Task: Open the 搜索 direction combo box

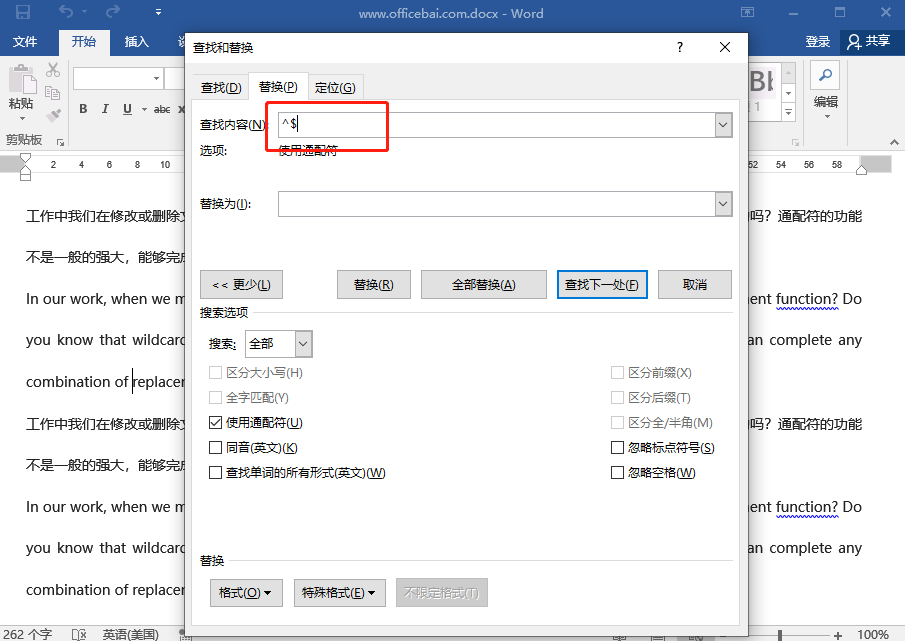Action: tap(279, 344)
